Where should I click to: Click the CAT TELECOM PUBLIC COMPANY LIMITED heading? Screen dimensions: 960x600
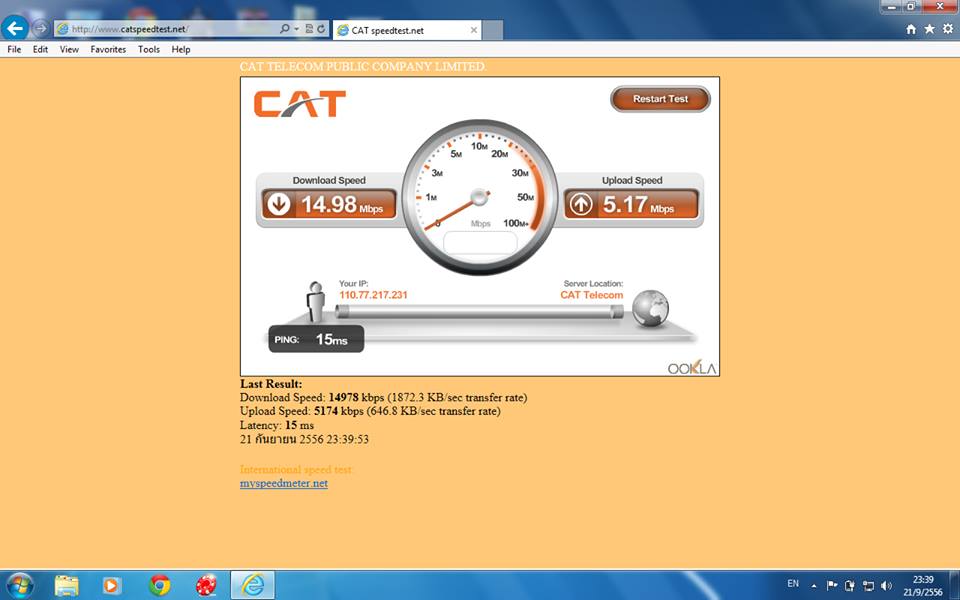point(363,67)
